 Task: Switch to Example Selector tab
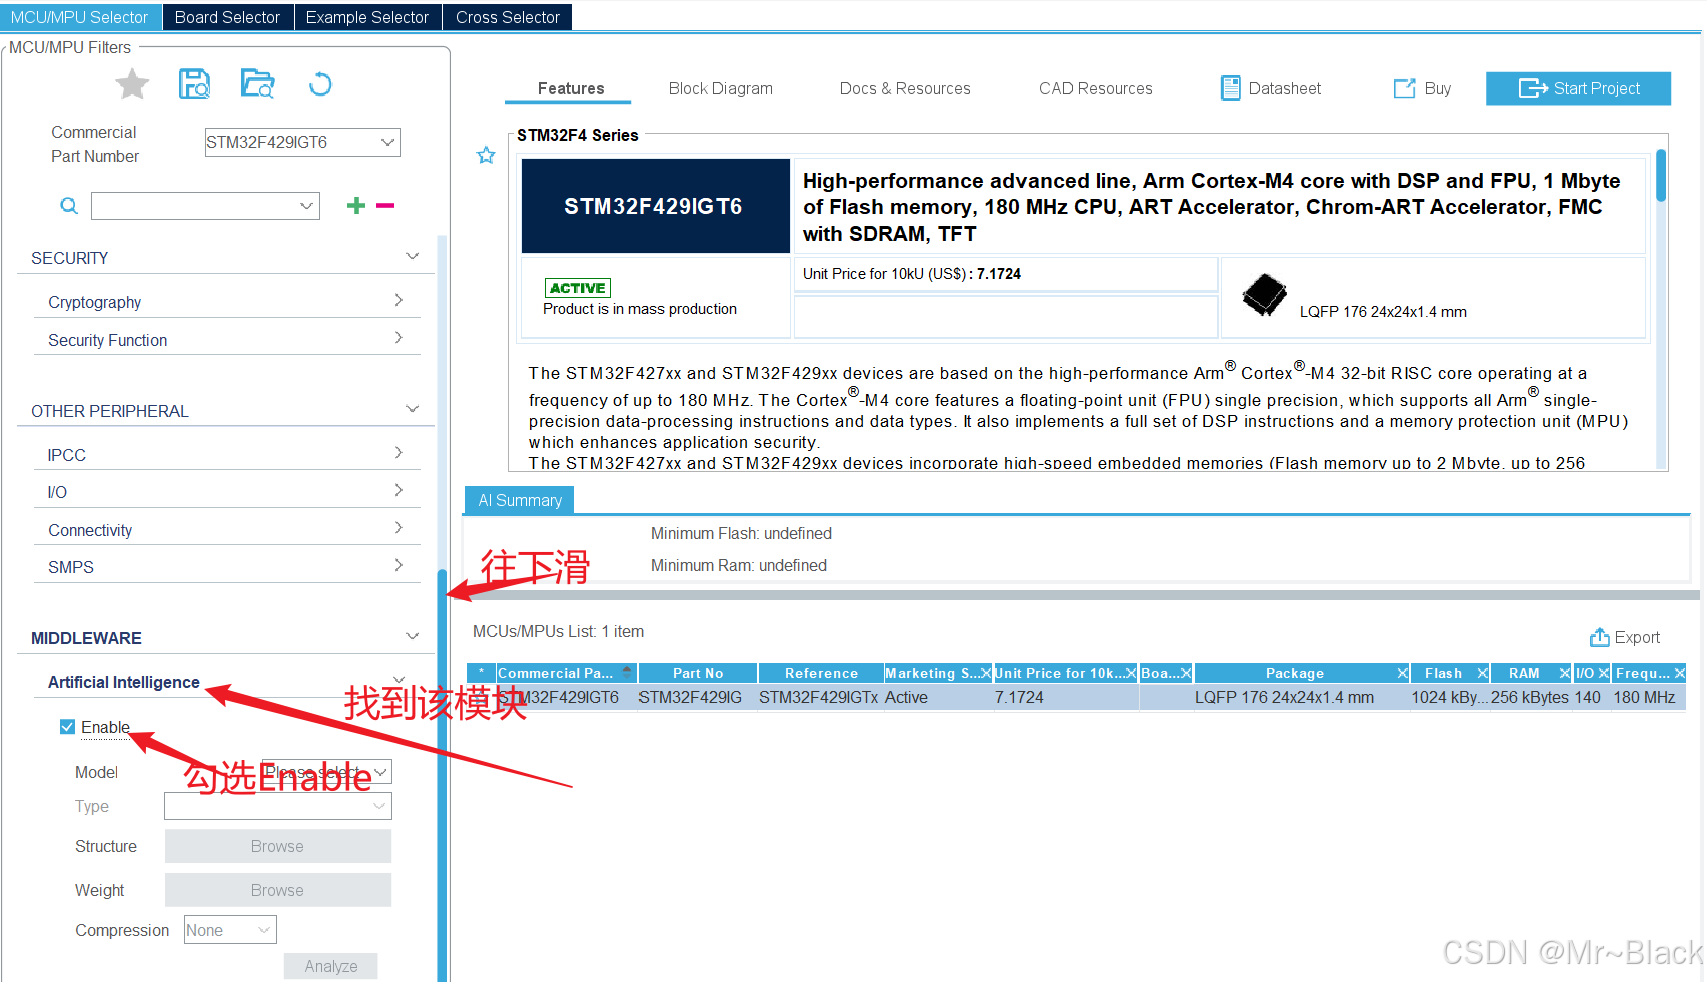pyautogui.click(x=367, y=17)
